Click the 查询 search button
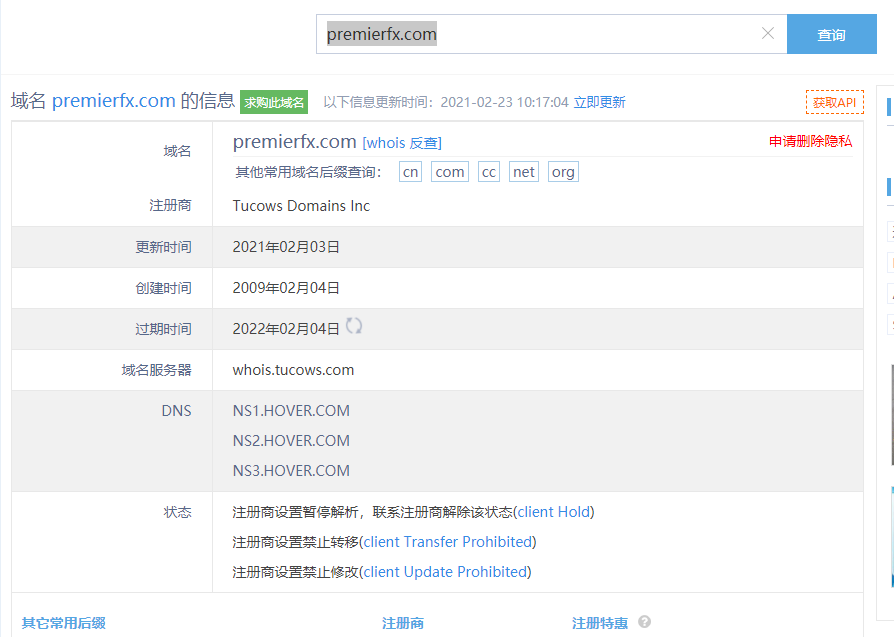894x637 pixels. (x=831, y=34)
